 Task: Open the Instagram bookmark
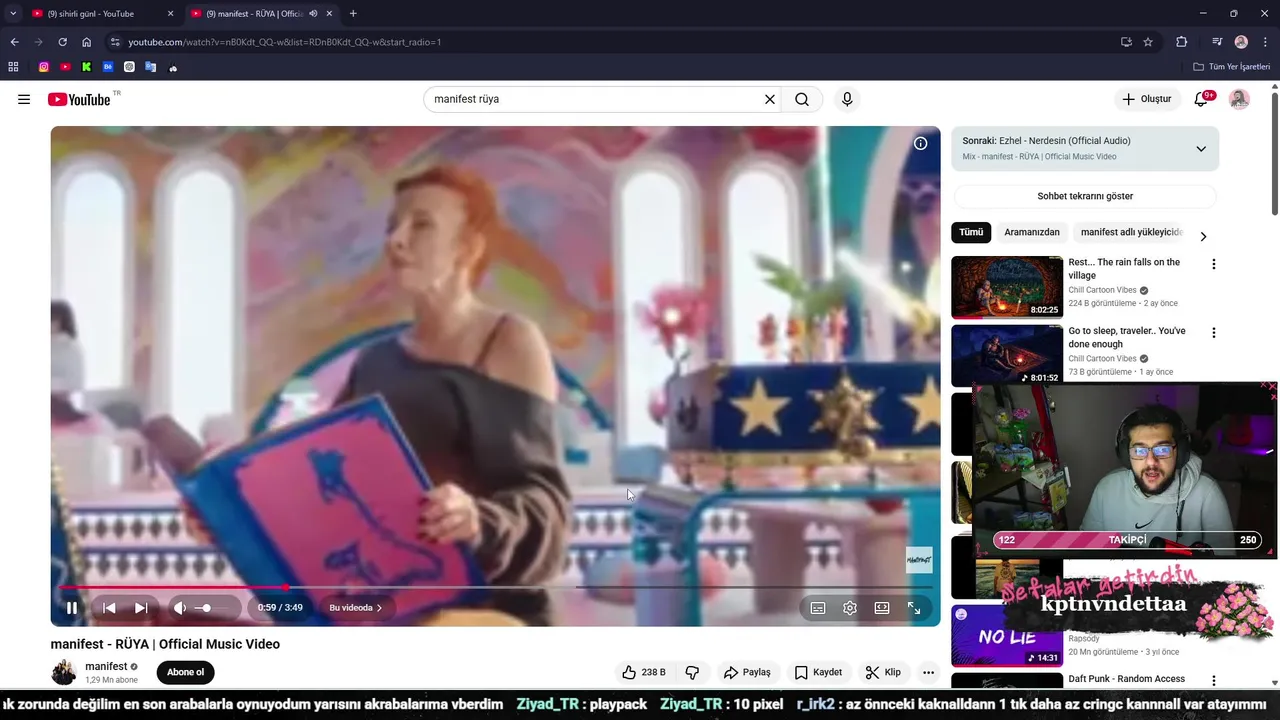point(44,67)
